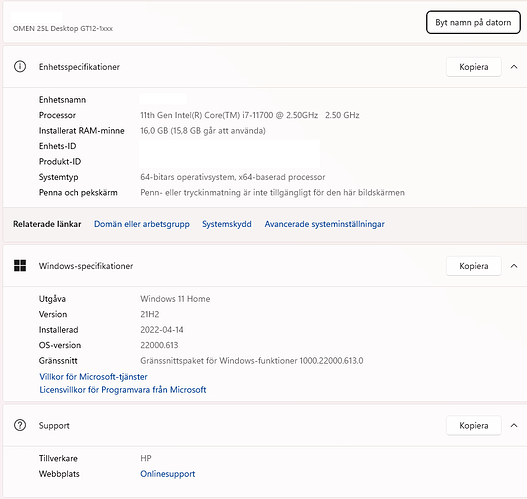Click the Byt namn på datorn button
The height and width of the screenshot is (499, 527).
[473, 23]
